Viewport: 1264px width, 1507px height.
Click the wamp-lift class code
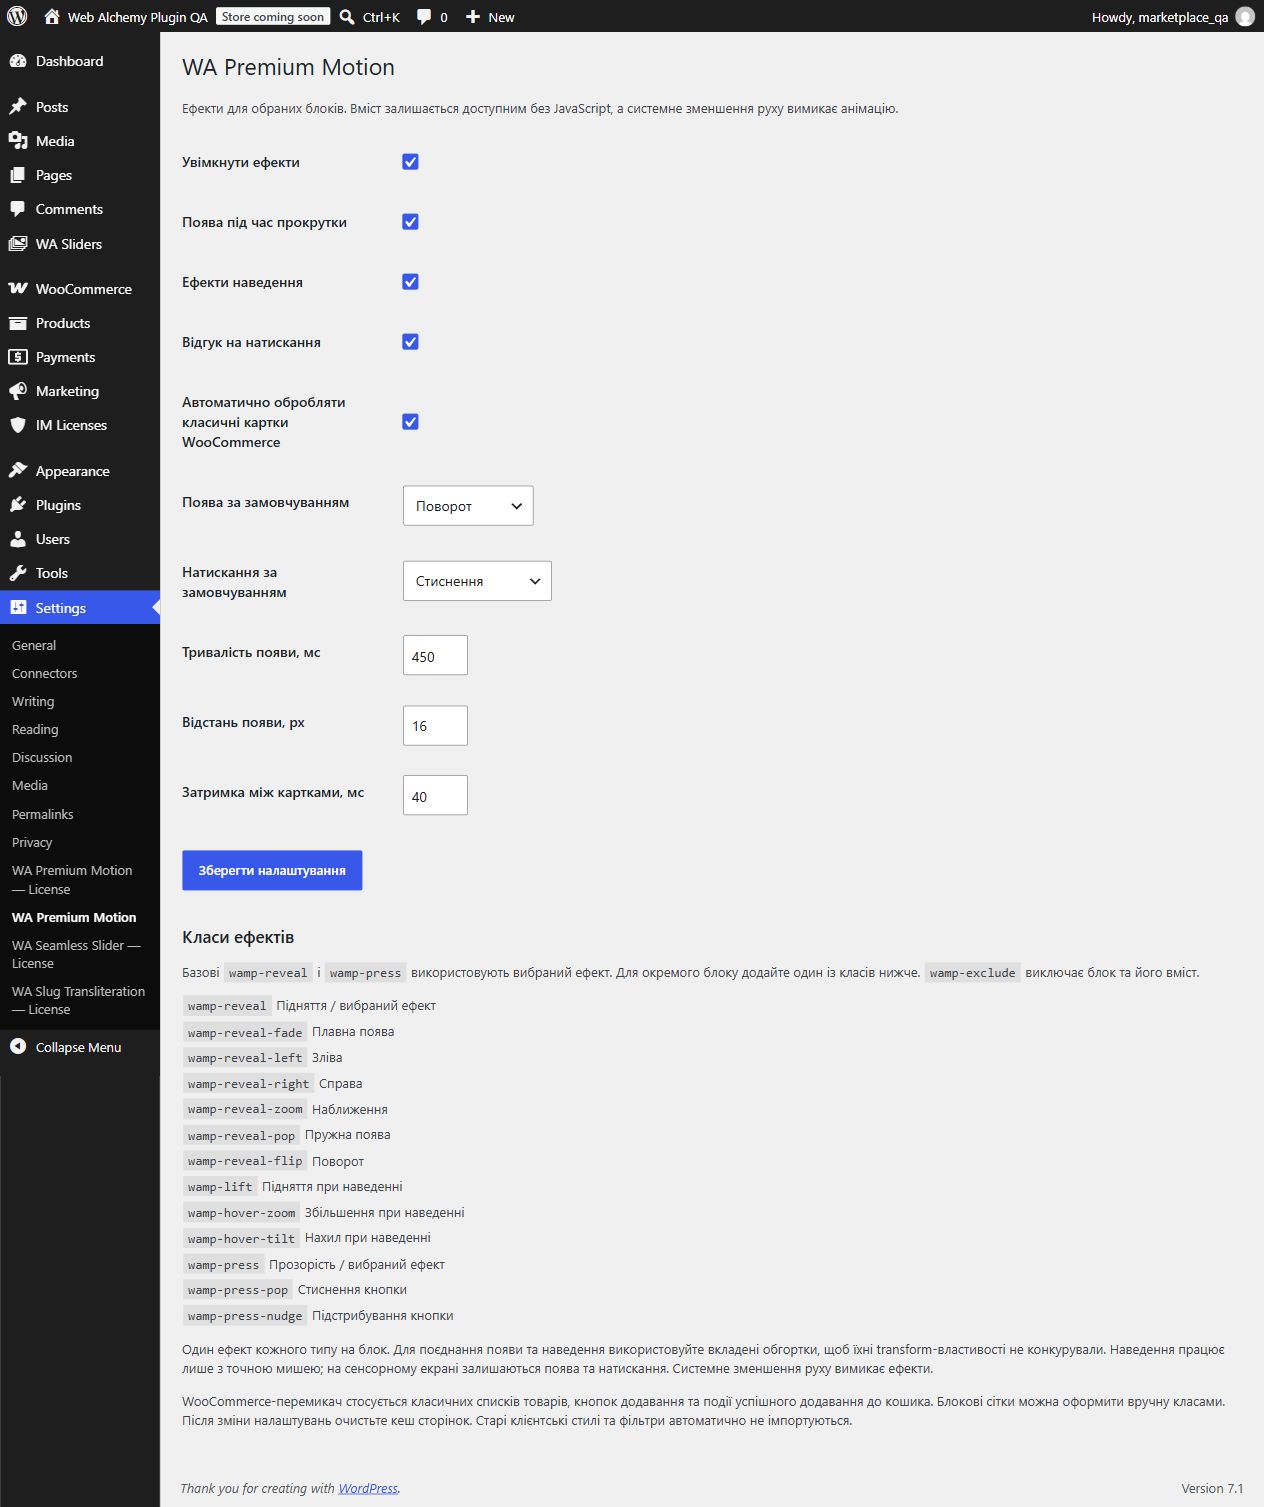pos(220,1187)
